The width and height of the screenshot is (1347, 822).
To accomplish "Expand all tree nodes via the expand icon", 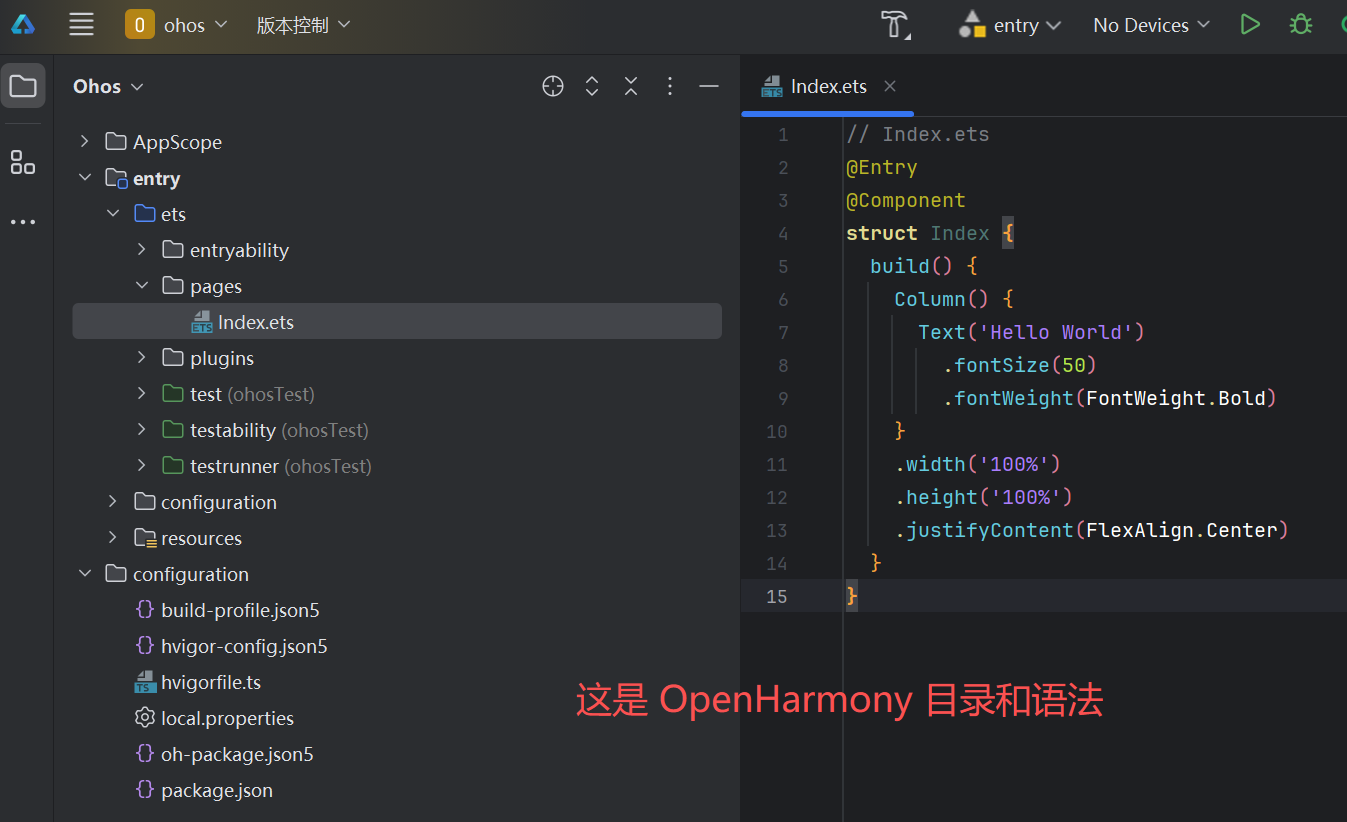I will [591, 86].
